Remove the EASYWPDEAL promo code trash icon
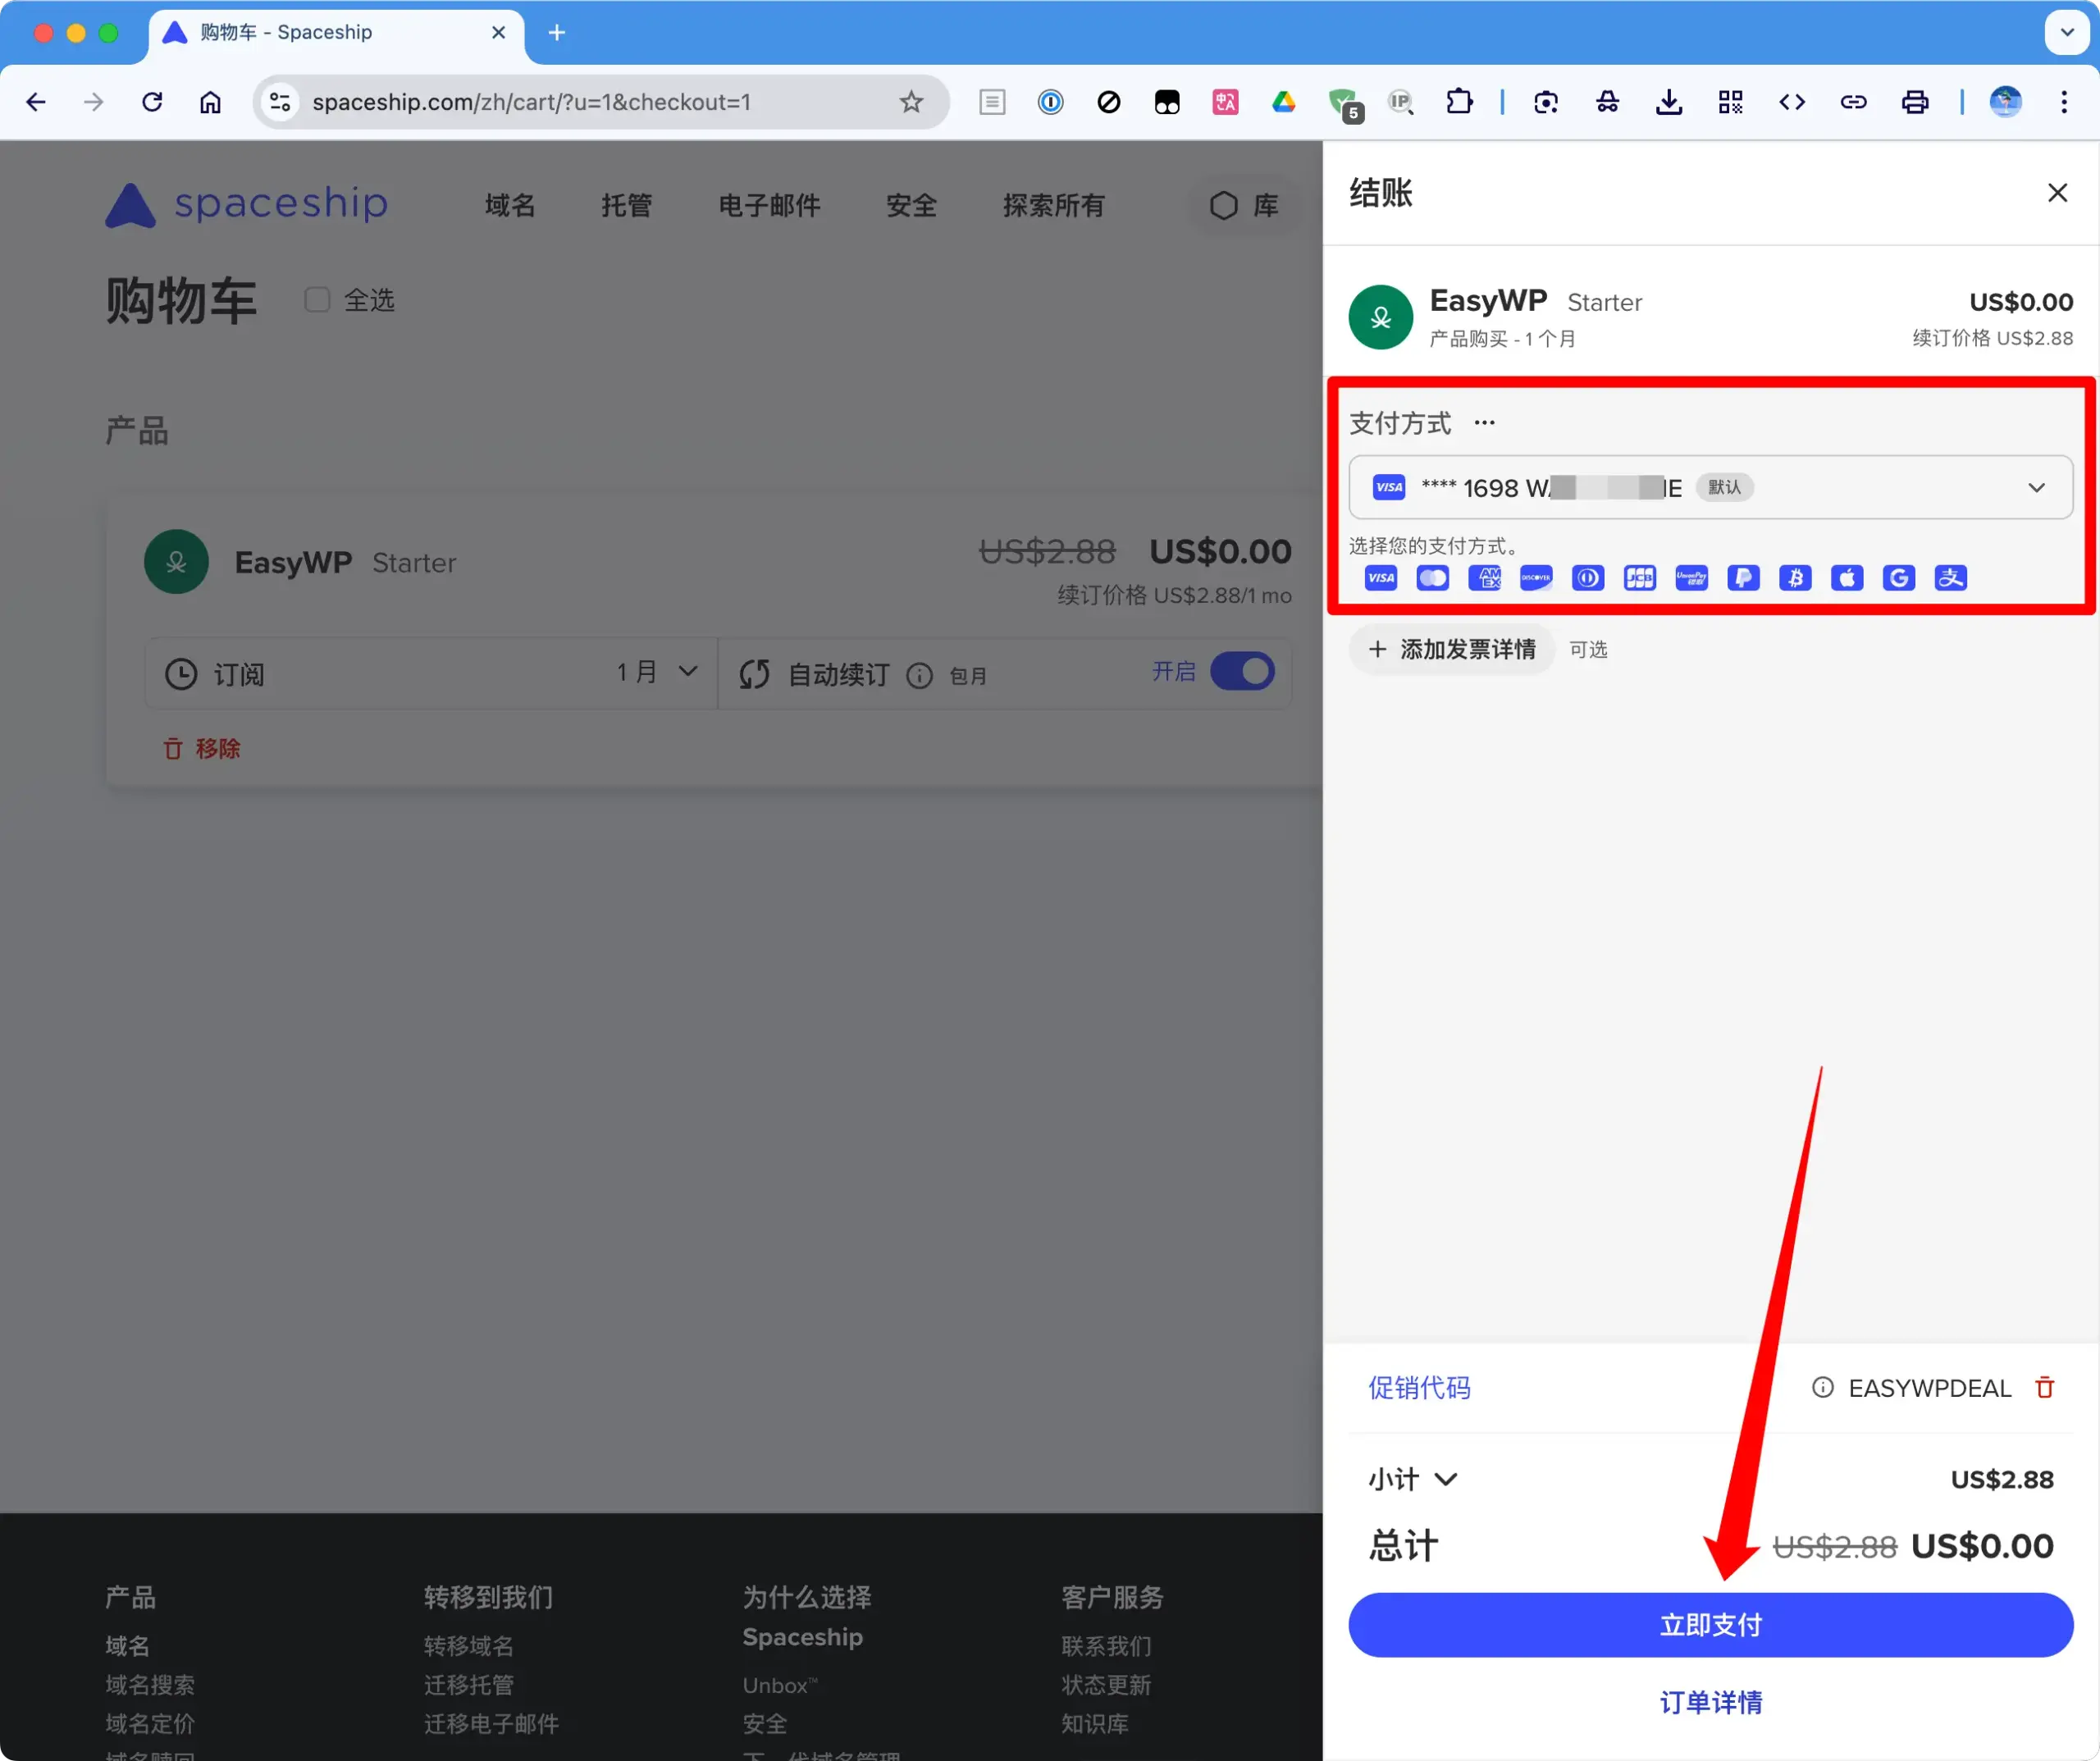This screenshot has width=2100, height=1761. 2046,1388
